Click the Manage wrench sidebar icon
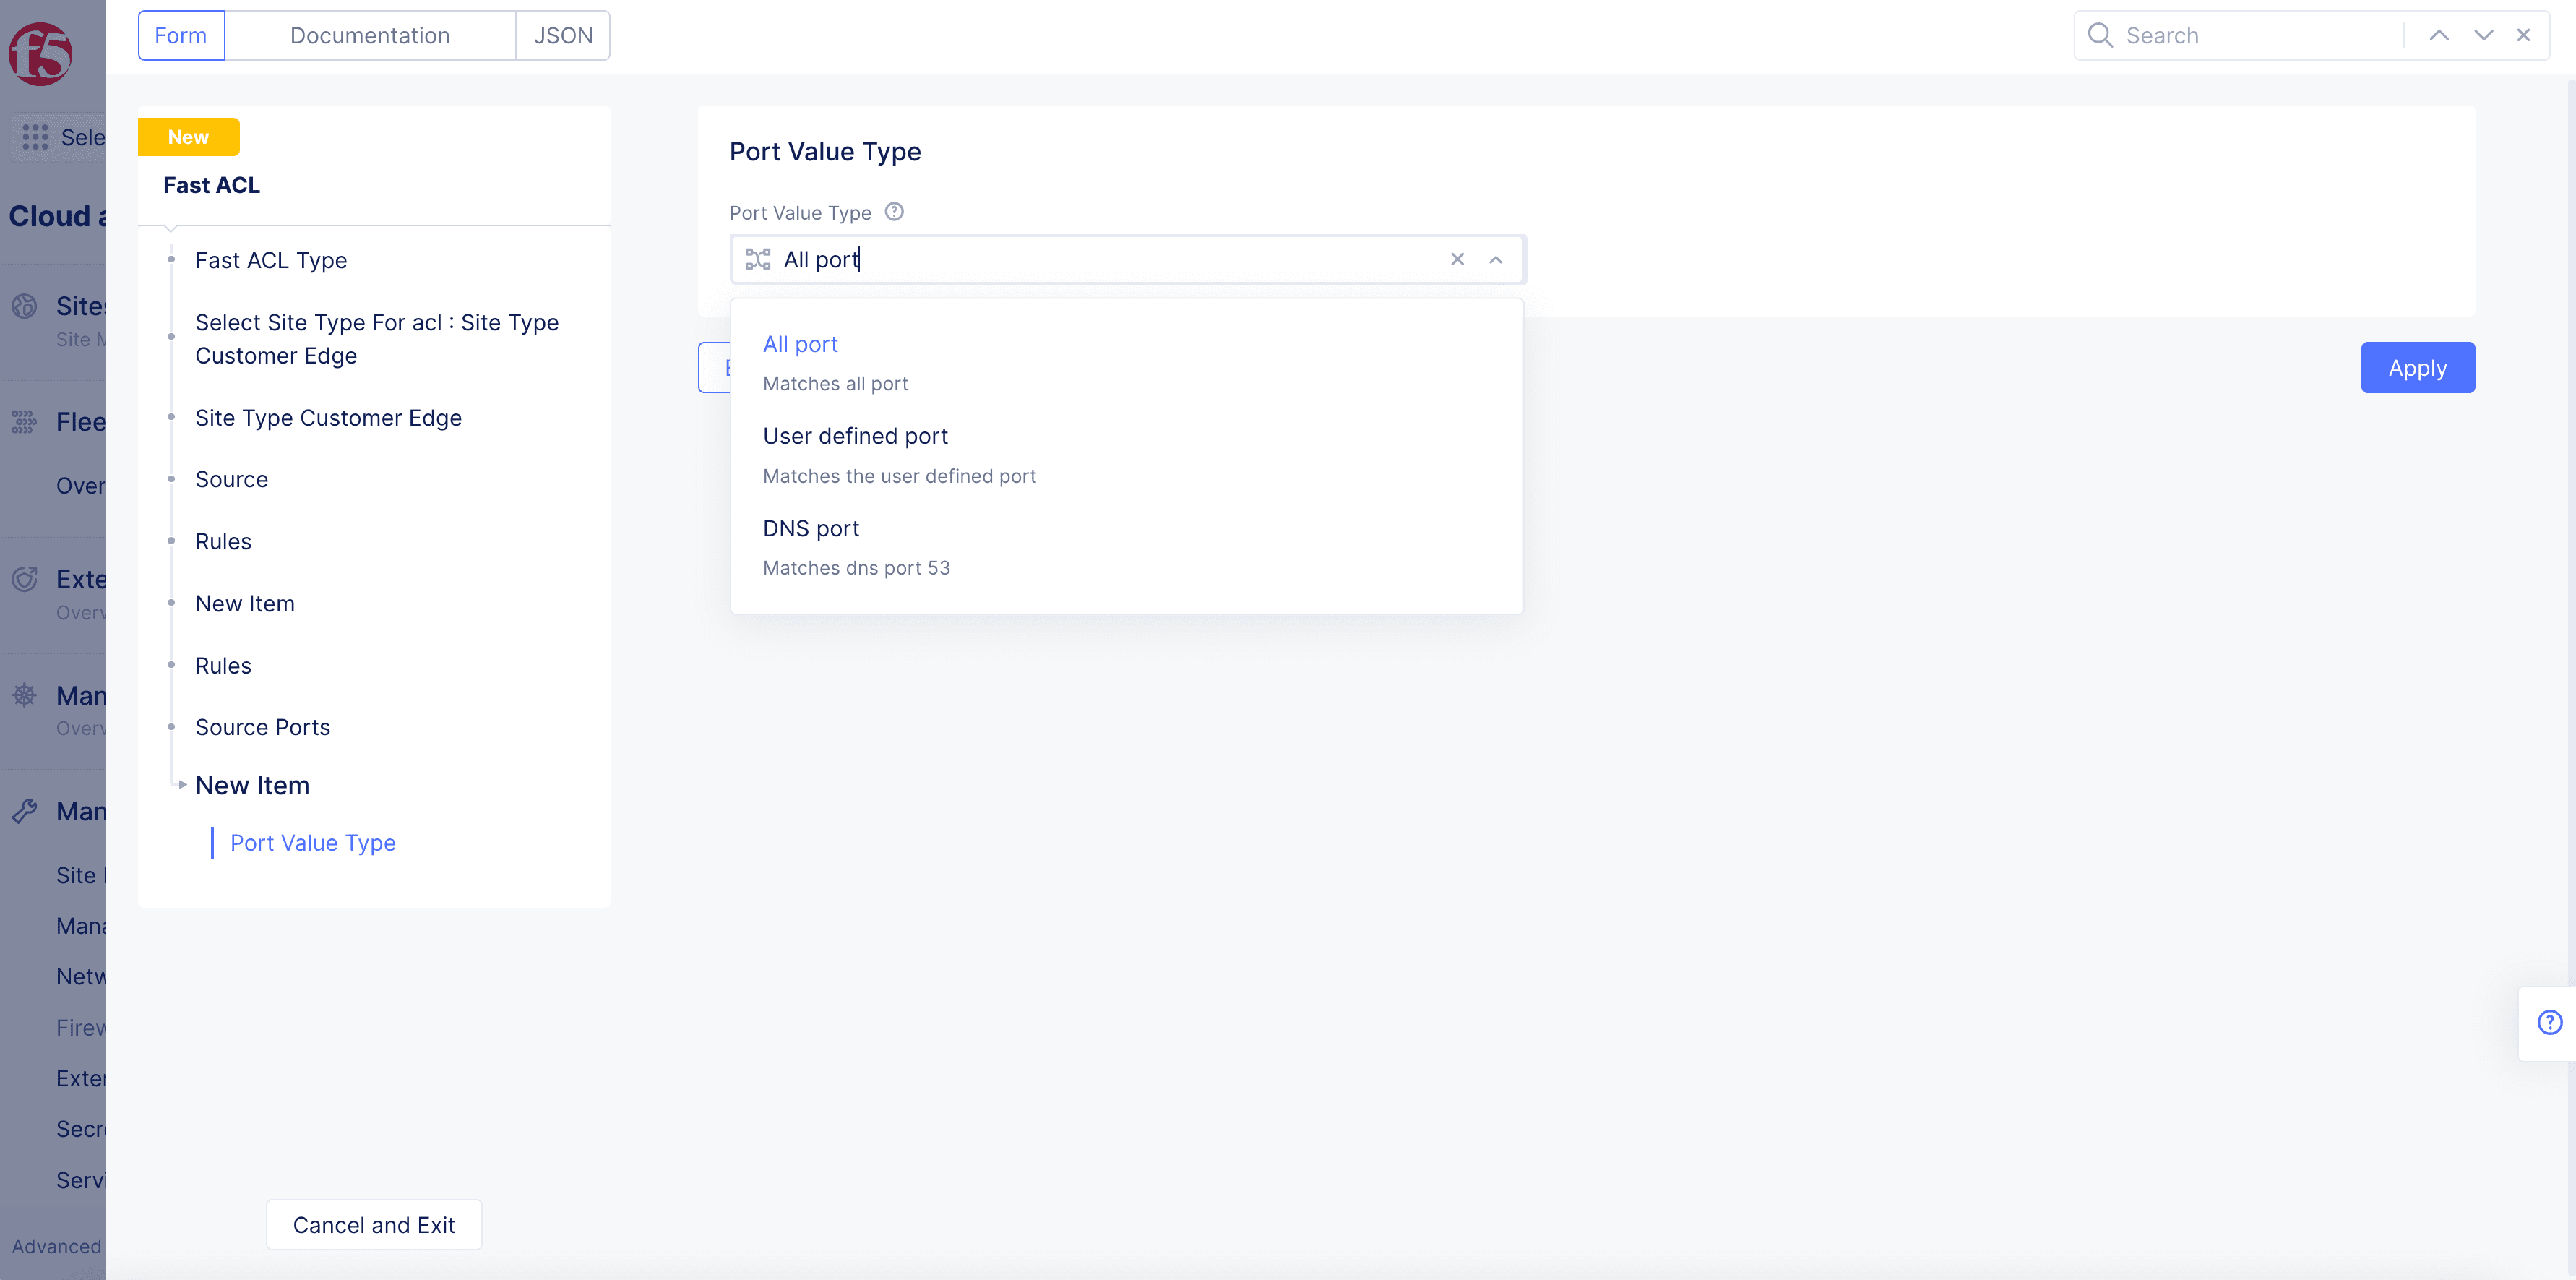Image resolution: width=2576 pixels, height=1280 pixels. pos(25,811)
